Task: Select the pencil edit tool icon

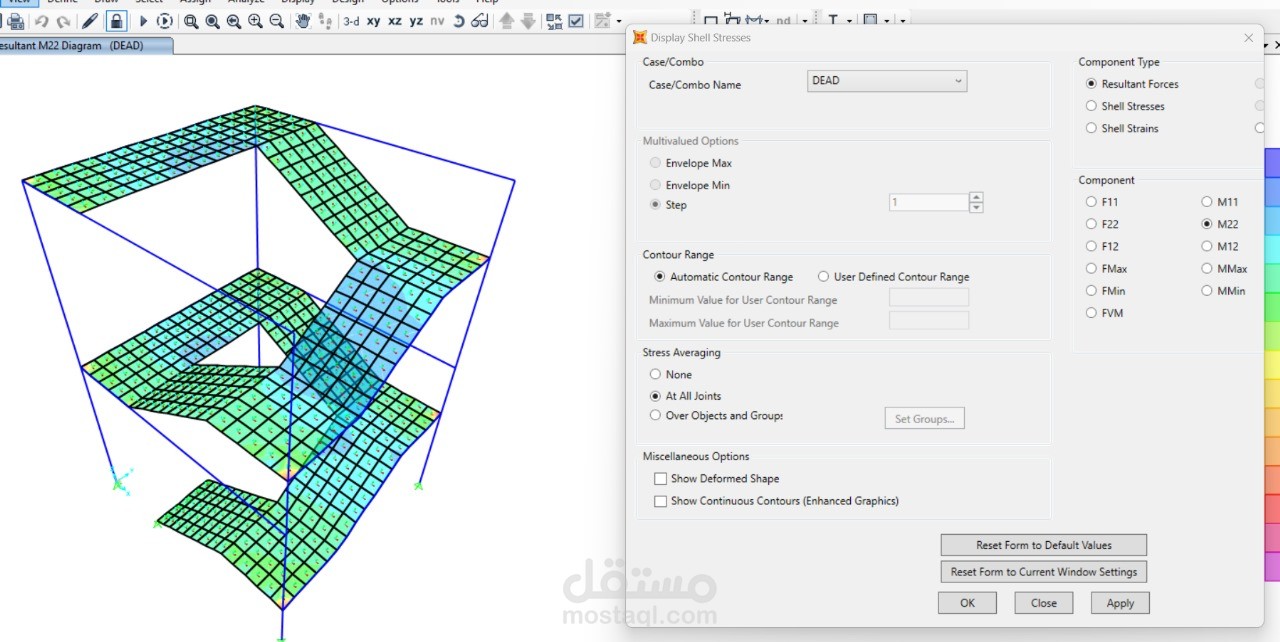Action: click(90, 21)
